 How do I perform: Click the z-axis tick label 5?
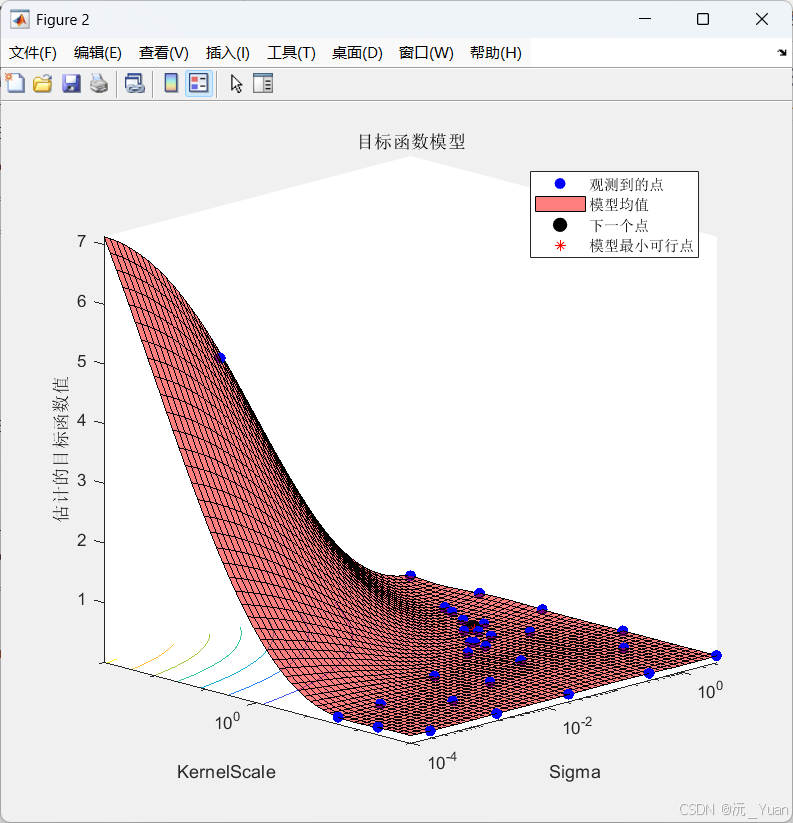click(82, 362)
